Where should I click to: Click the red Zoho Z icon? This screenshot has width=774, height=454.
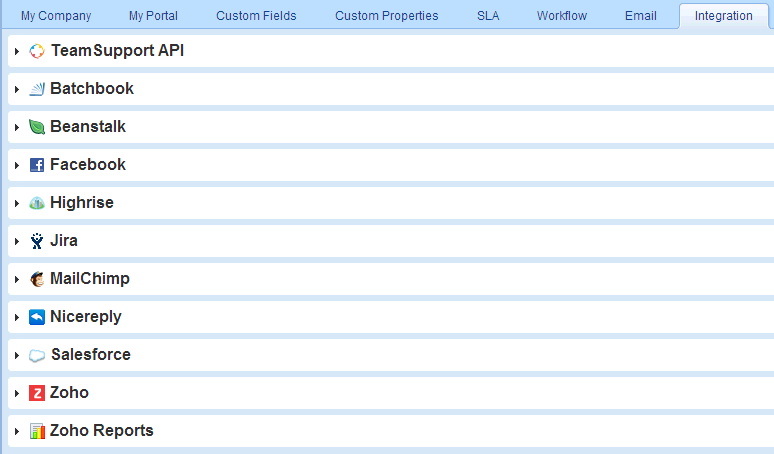pyautogui.click(x=37, y=393)
